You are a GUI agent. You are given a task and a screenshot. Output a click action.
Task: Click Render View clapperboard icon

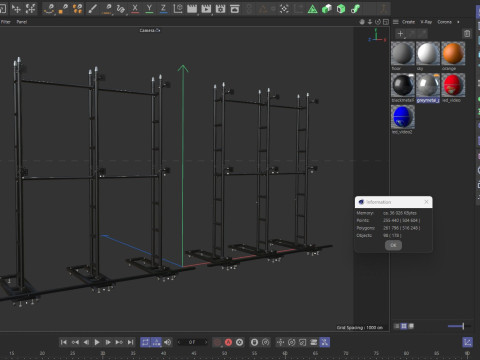coord(192,9)
